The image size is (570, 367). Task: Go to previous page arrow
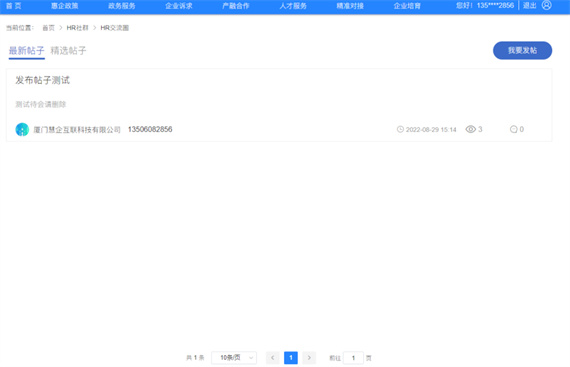[x=273, y=358]
